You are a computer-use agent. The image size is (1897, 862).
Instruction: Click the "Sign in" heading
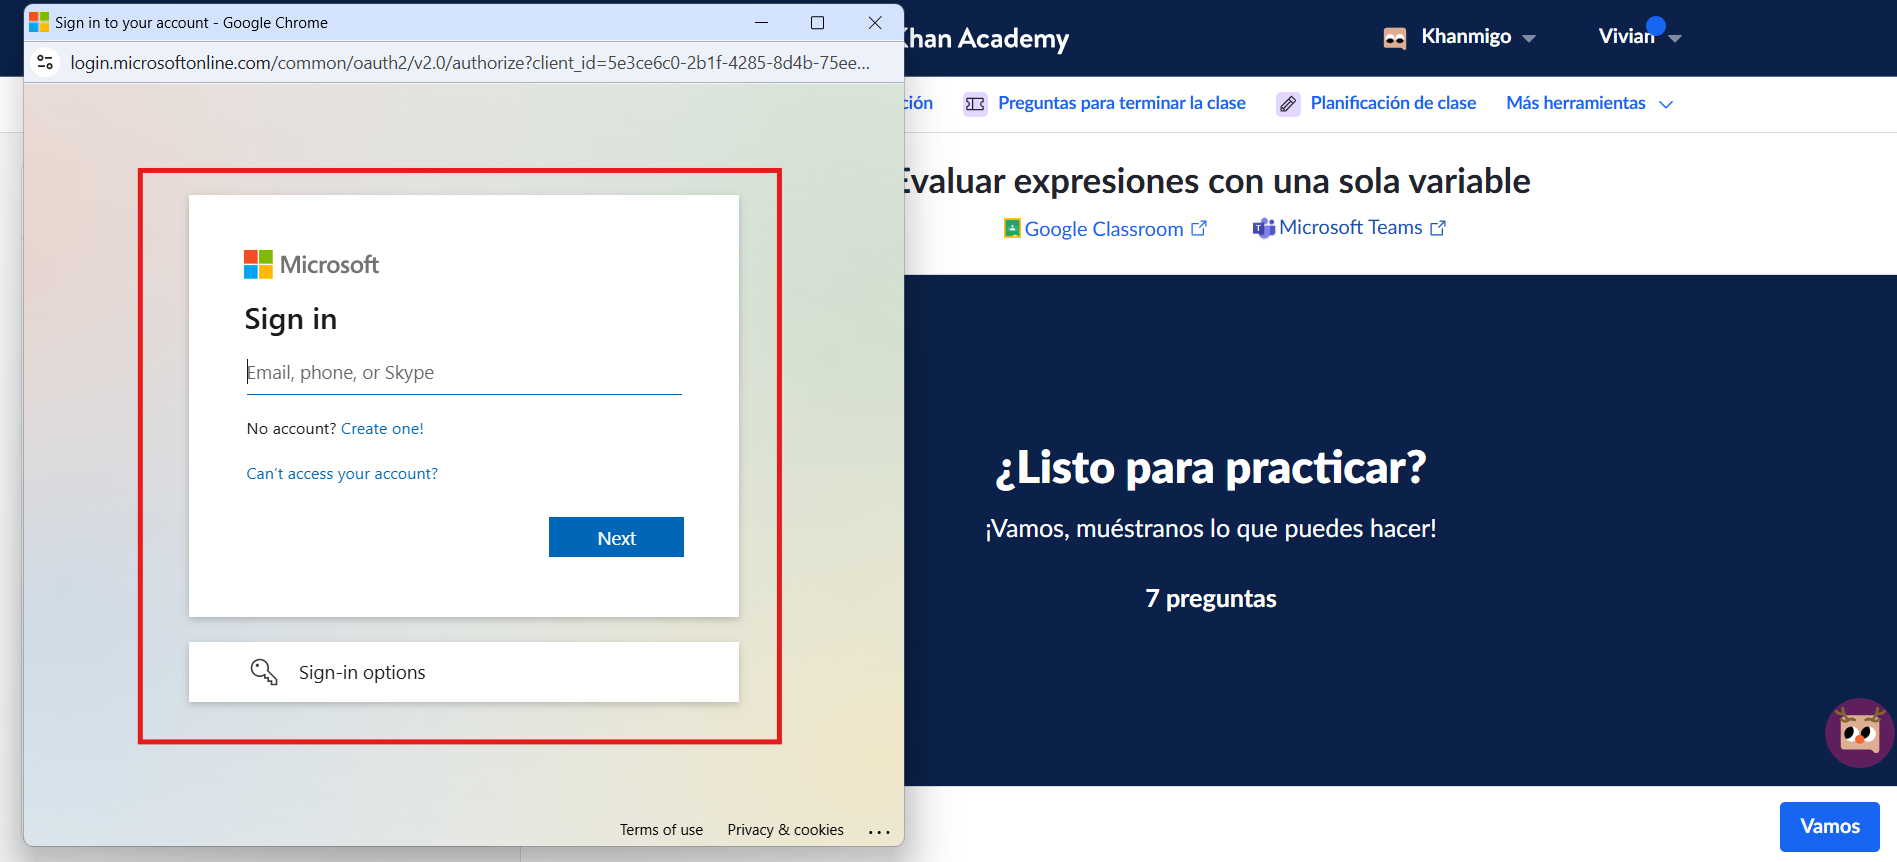(291, 319)
